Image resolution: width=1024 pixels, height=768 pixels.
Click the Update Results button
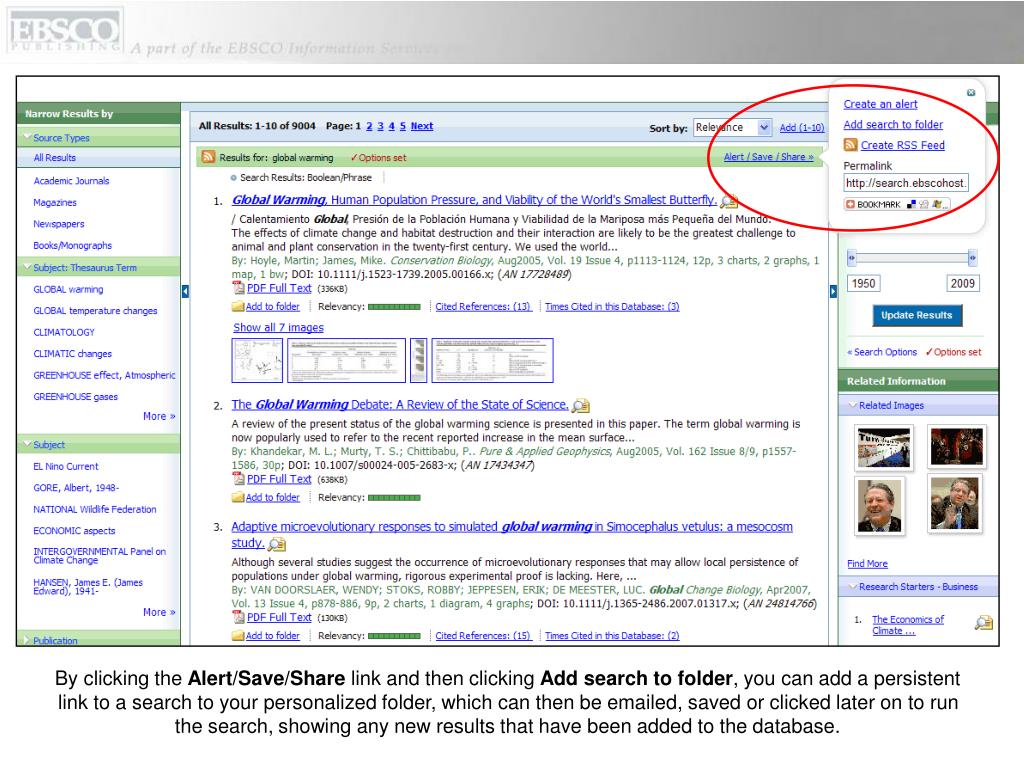(917, 315)
